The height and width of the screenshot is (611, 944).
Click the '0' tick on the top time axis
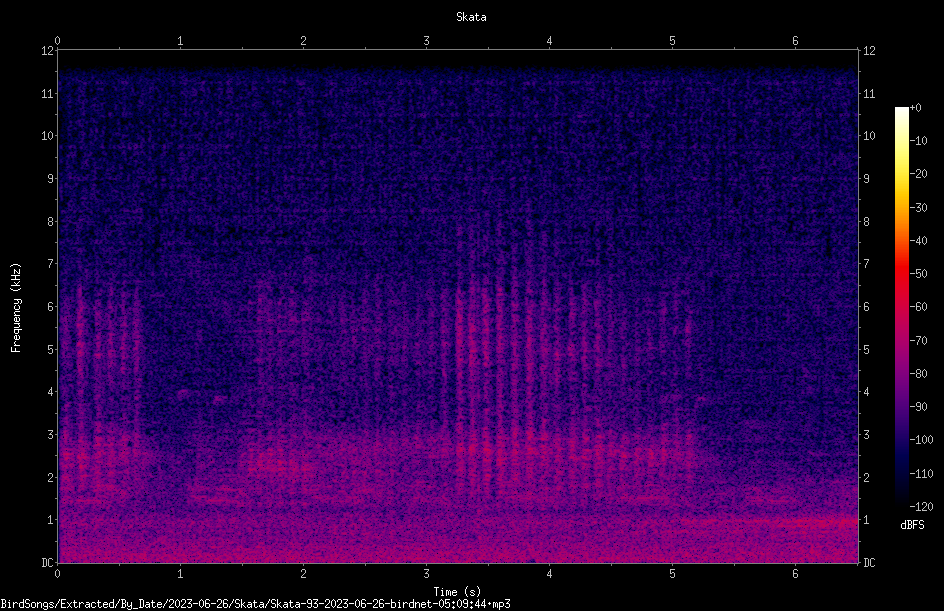pyautogui.click(x=57, y=41)
